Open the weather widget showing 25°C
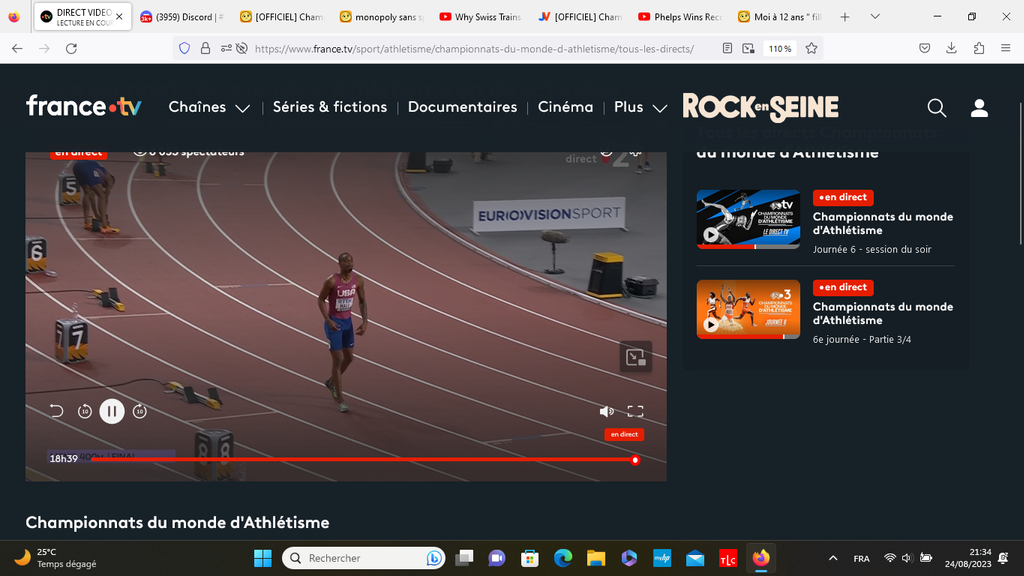This screenshot has width=1024, height=576. click(x=56, y=558)
